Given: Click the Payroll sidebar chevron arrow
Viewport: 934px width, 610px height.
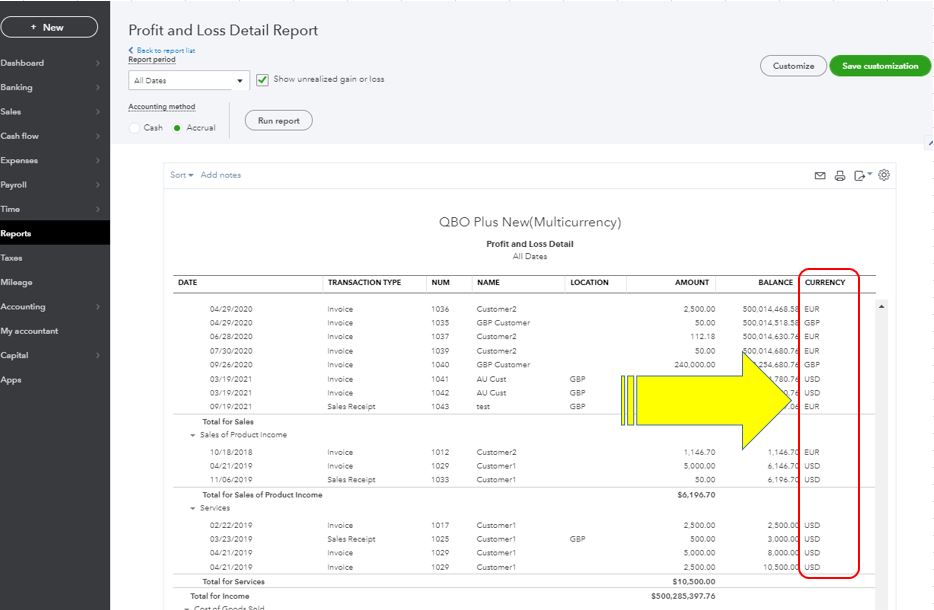Looking at the screenshot, I should (x=98, y=185).
